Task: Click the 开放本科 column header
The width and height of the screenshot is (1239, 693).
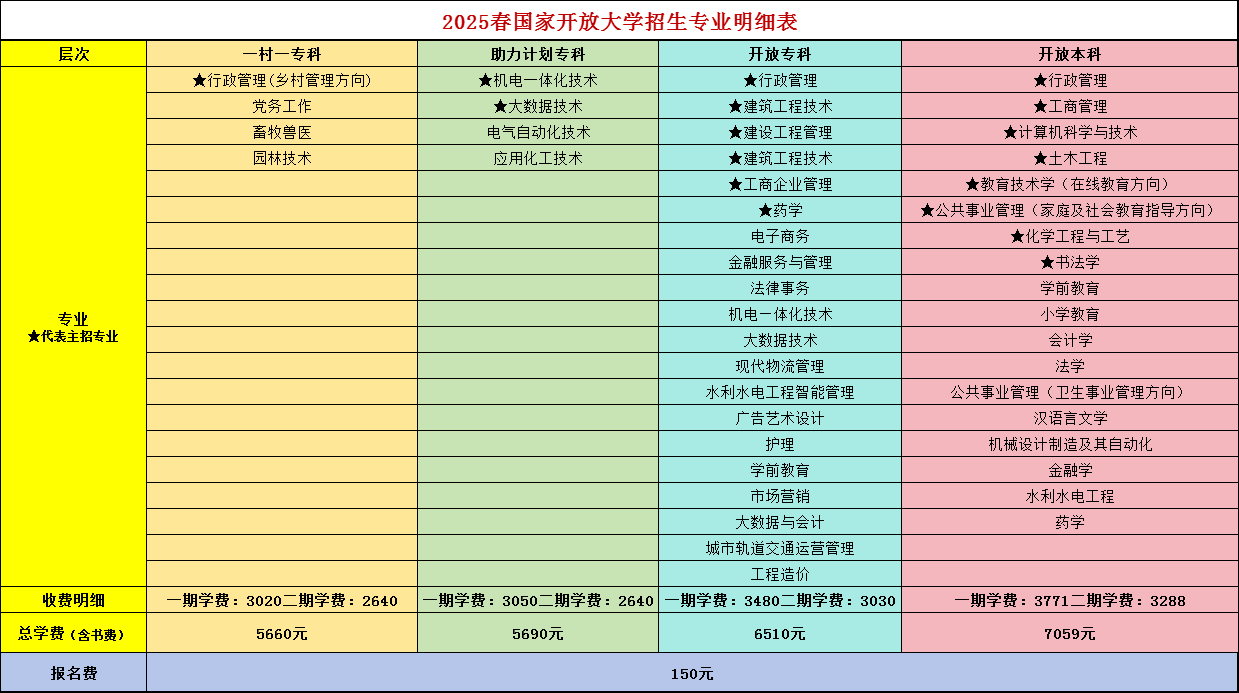Action: (1070, 54)
